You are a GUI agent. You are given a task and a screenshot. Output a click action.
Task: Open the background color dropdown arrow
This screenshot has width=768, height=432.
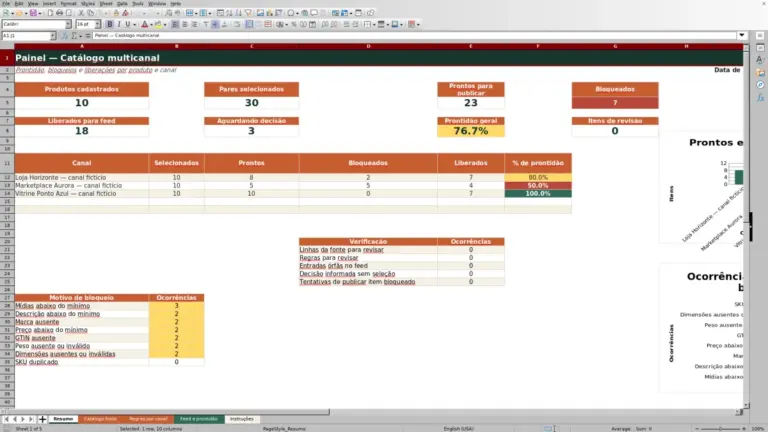(x=165, y=24)
